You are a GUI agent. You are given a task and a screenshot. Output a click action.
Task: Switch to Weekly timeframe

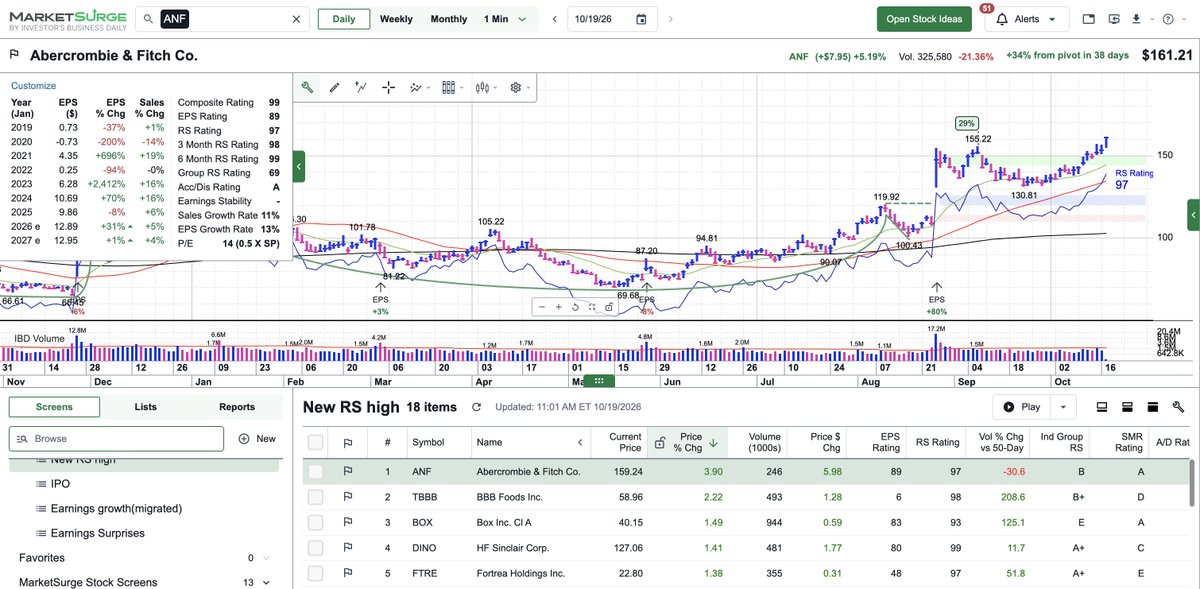pyautogui.click(x=396, y=19)
